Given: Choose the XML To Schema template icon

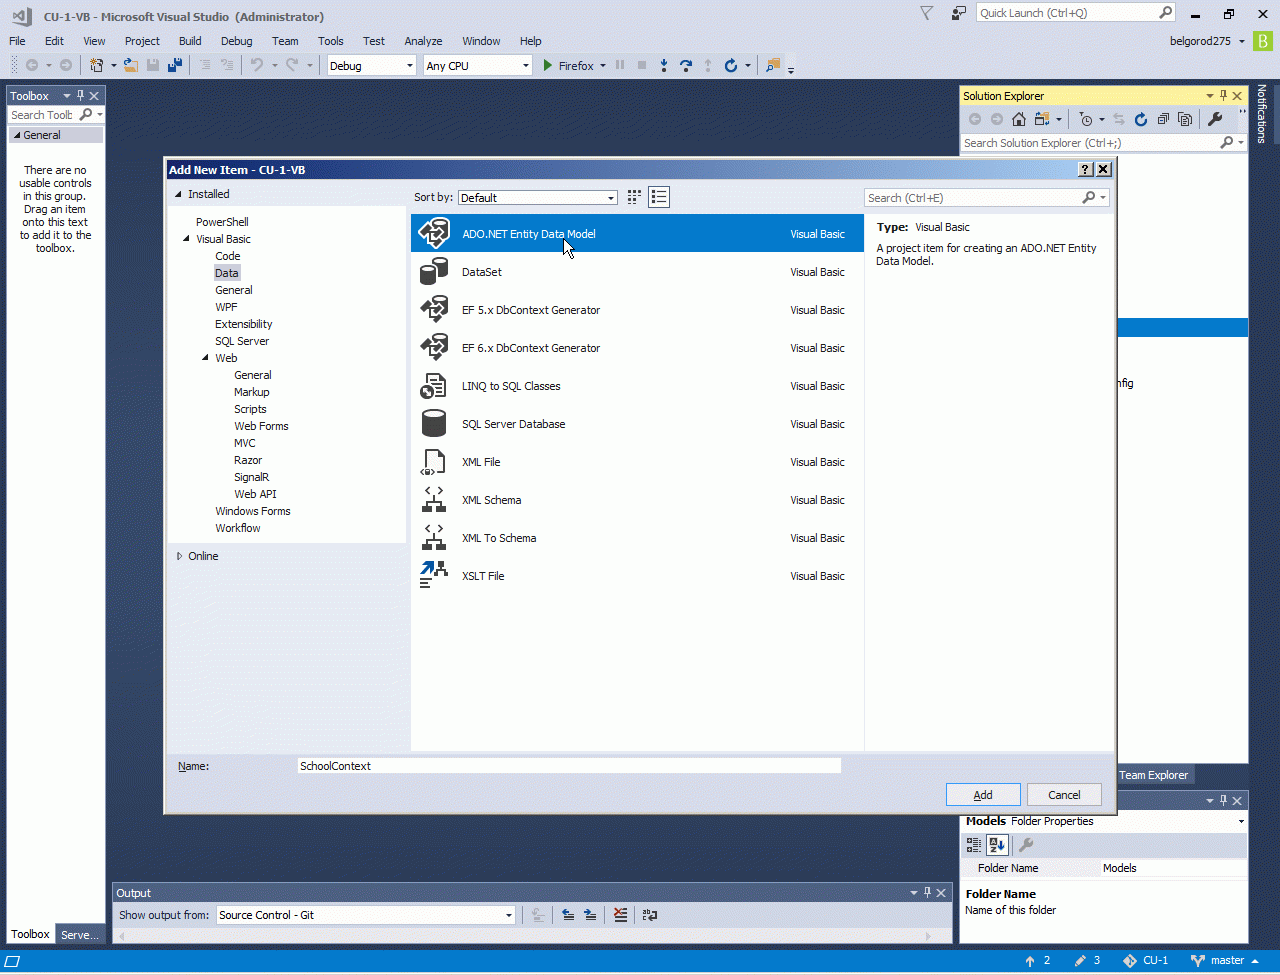Looking at the screenshot, I should click(434, 538).
